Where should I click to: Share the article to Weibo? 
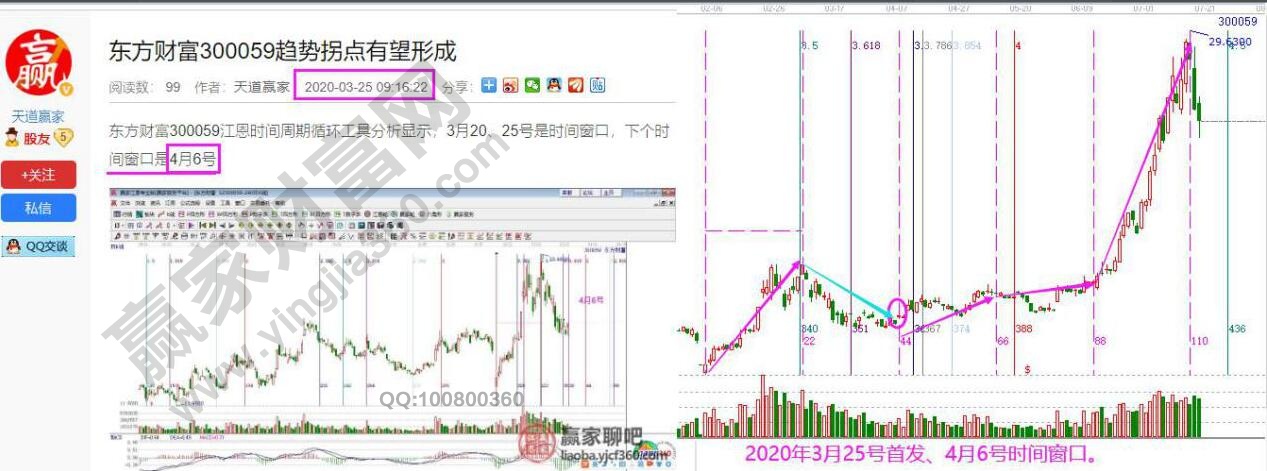pos(510,87)
